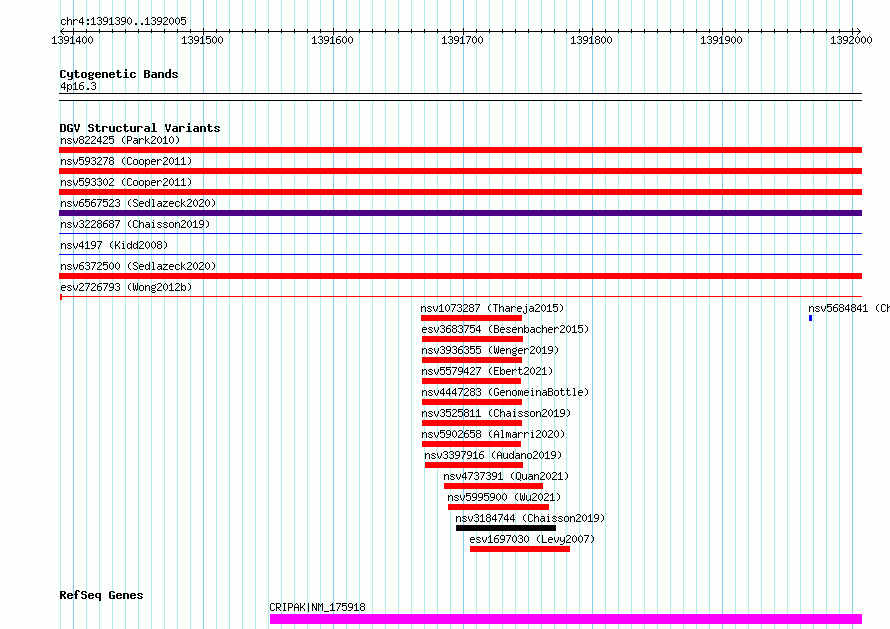Click the thin red esv2726793 line
890x629 pixels.
[x=460, y=296]
